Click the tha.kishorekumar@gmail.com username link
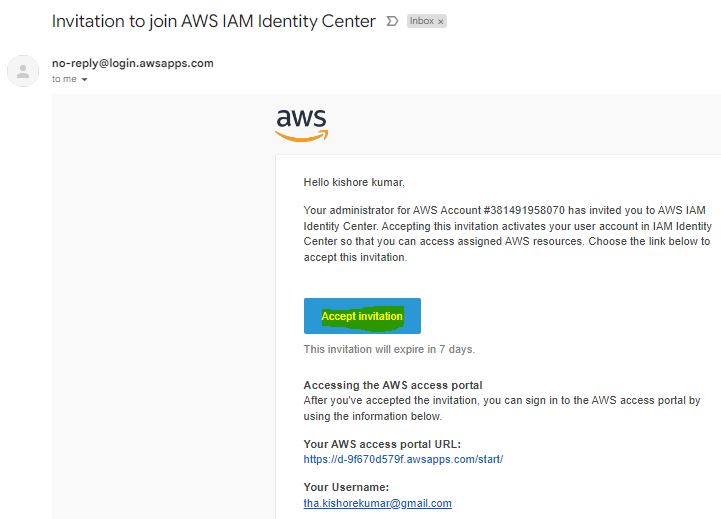 click(x=377, y=503)
